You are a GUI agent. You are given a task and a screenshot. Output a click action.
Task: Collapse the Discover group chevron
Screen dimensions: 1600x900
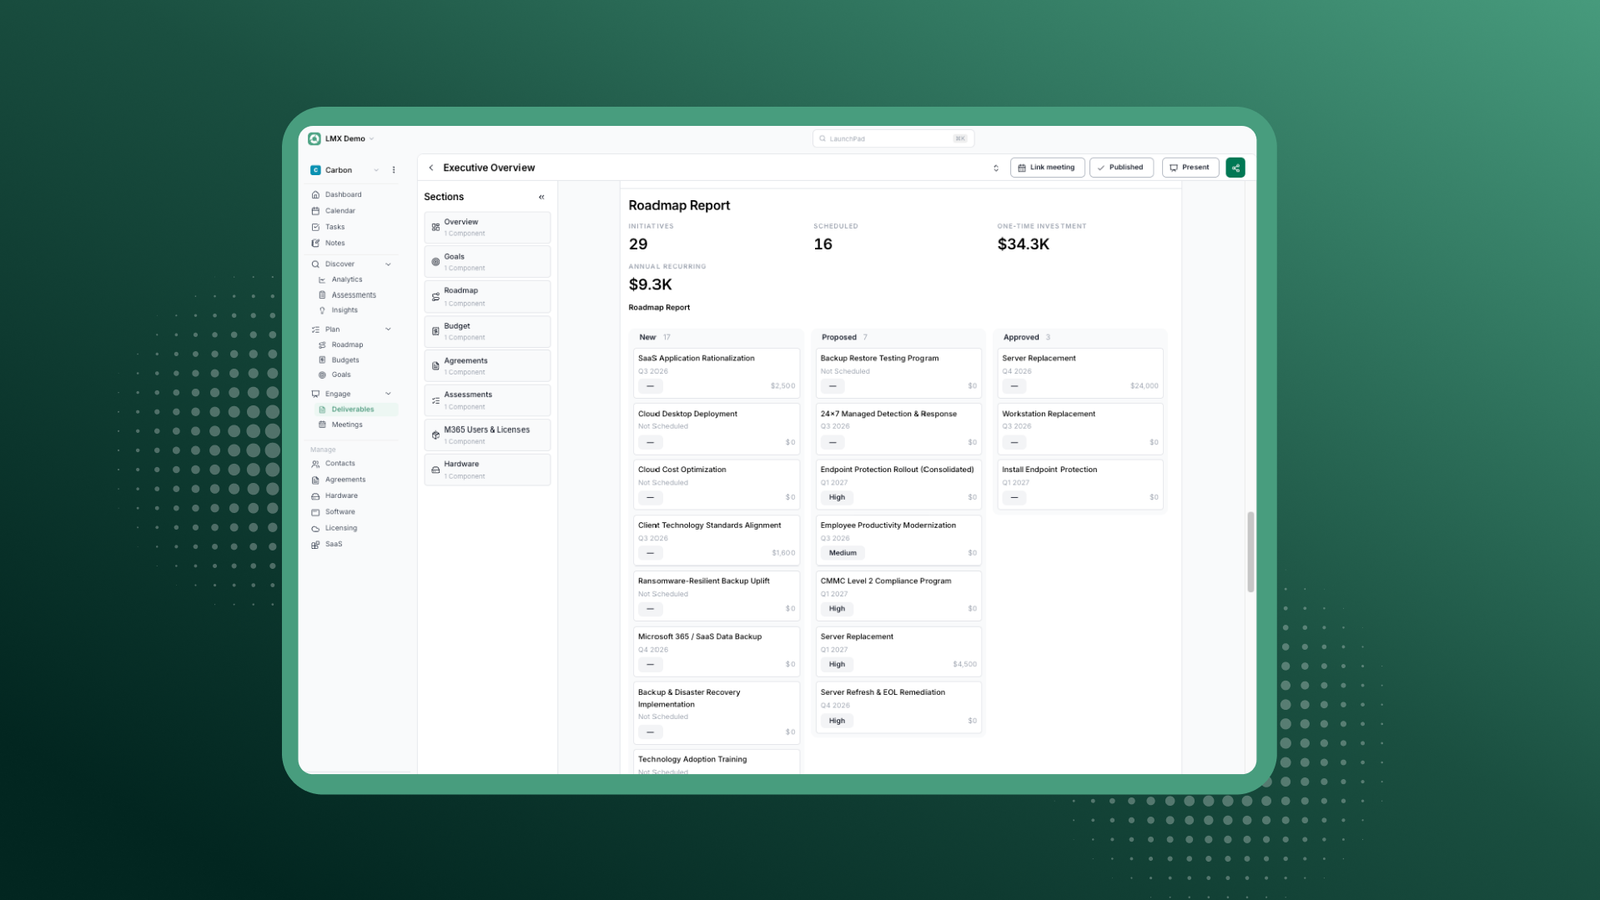tap(388, 264)
